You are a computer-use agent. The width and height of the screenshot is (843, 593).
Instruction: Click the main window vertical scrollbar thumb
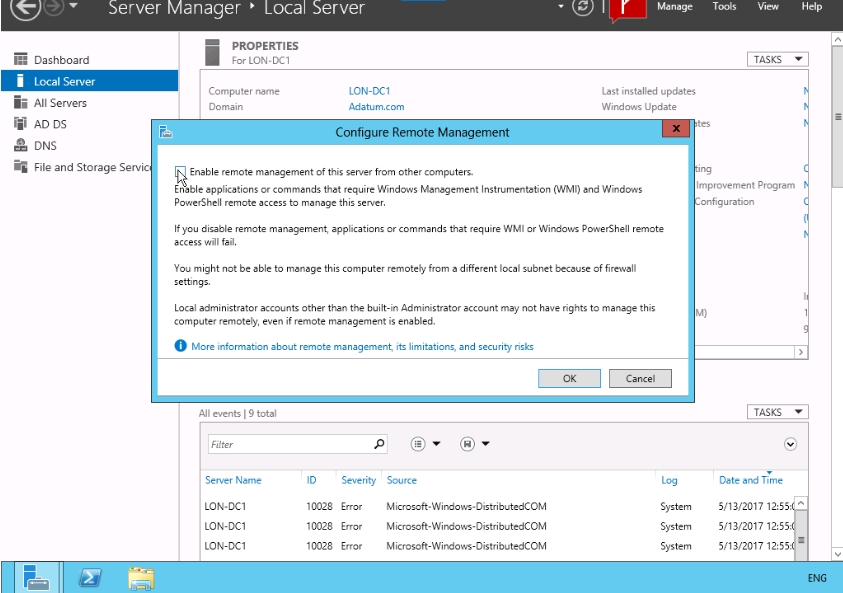(x=837, y=117)
